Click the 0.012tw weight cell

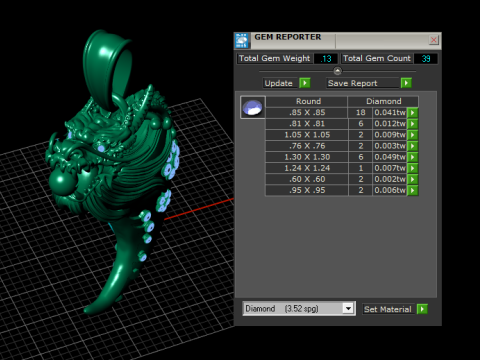tap(390, 124)
